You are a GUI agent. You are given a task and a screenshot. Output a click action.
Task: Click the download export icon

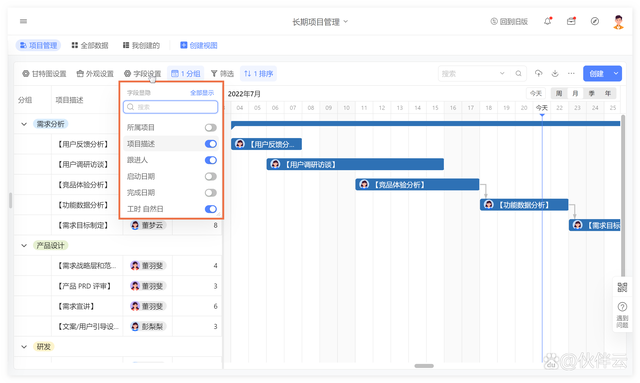pyautogui.click(x=555, y=73)
